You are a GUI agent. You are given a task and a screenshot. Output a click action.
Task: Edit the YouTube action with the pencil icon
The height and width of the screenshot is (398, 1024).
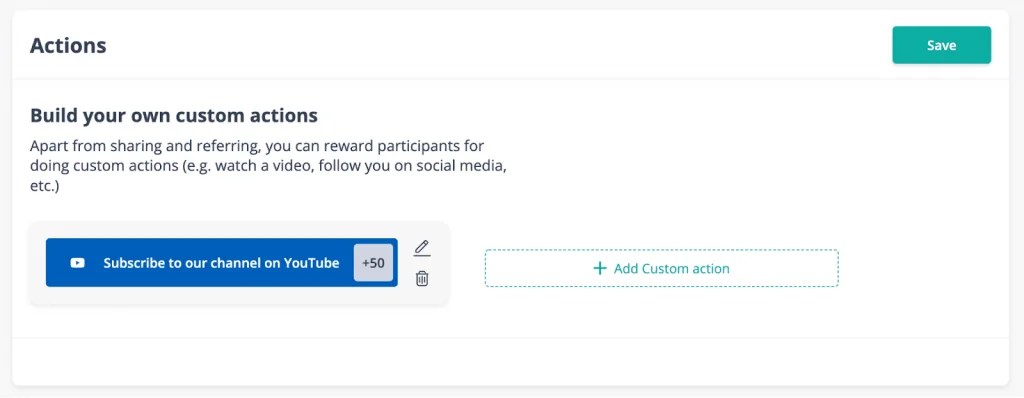(x=423, y=248)
